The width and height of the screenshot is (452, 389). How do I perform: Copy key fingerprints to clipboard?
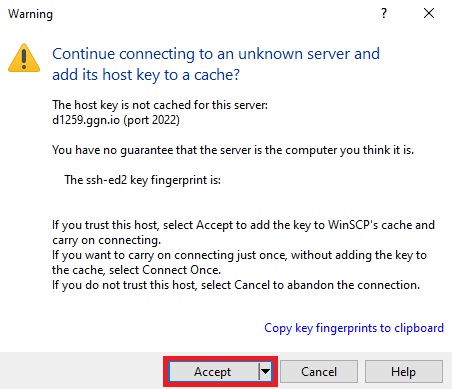point(354,328)
